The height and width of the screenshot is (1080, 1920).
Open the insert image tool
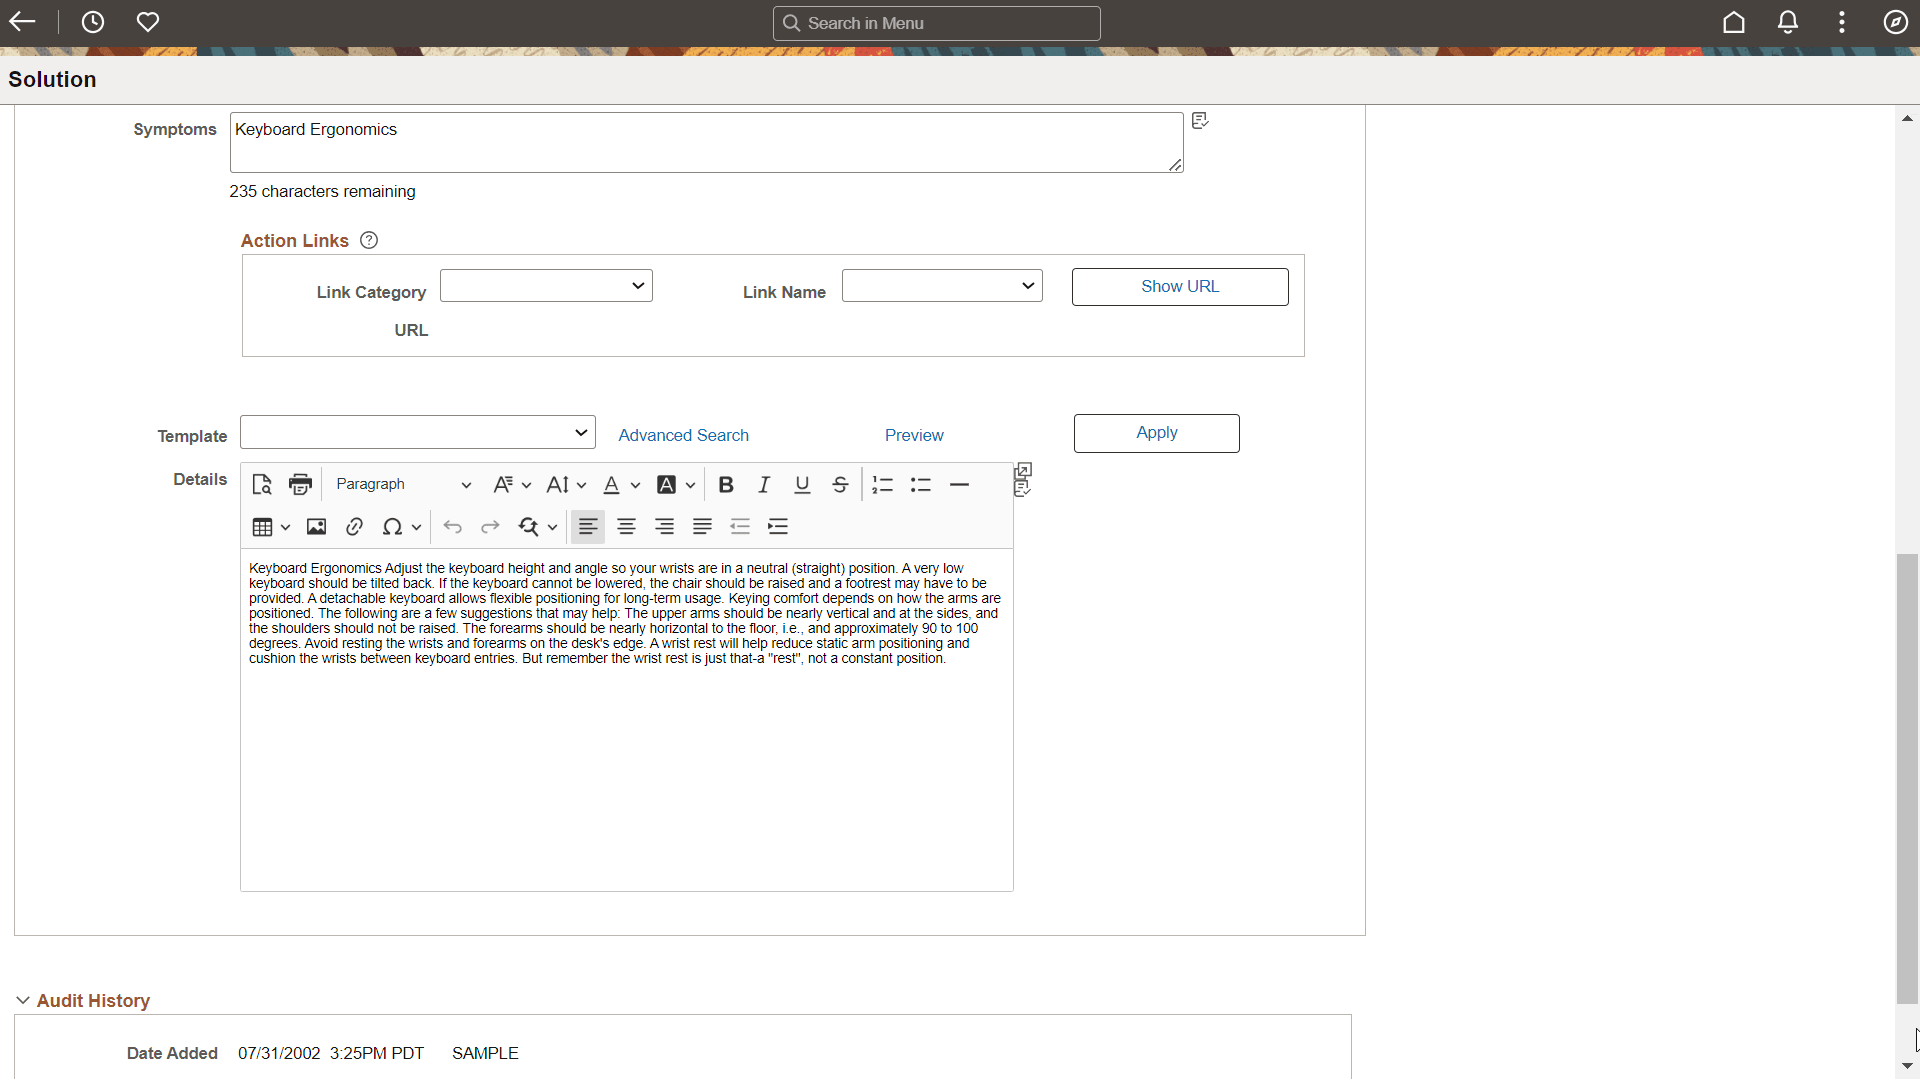[316, 527]
